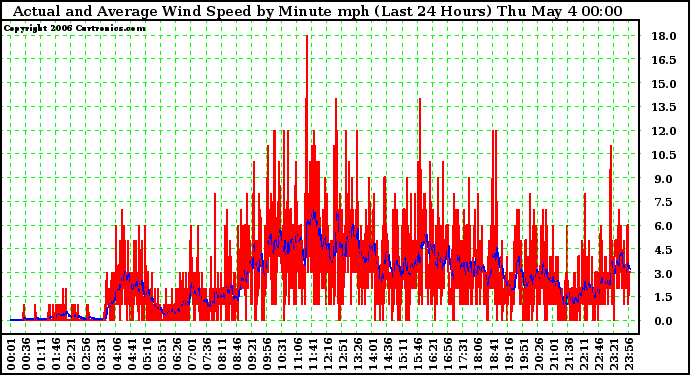Click the 02:21 time label
Viewport: 690px width, 375px height.
click(71, 355)
